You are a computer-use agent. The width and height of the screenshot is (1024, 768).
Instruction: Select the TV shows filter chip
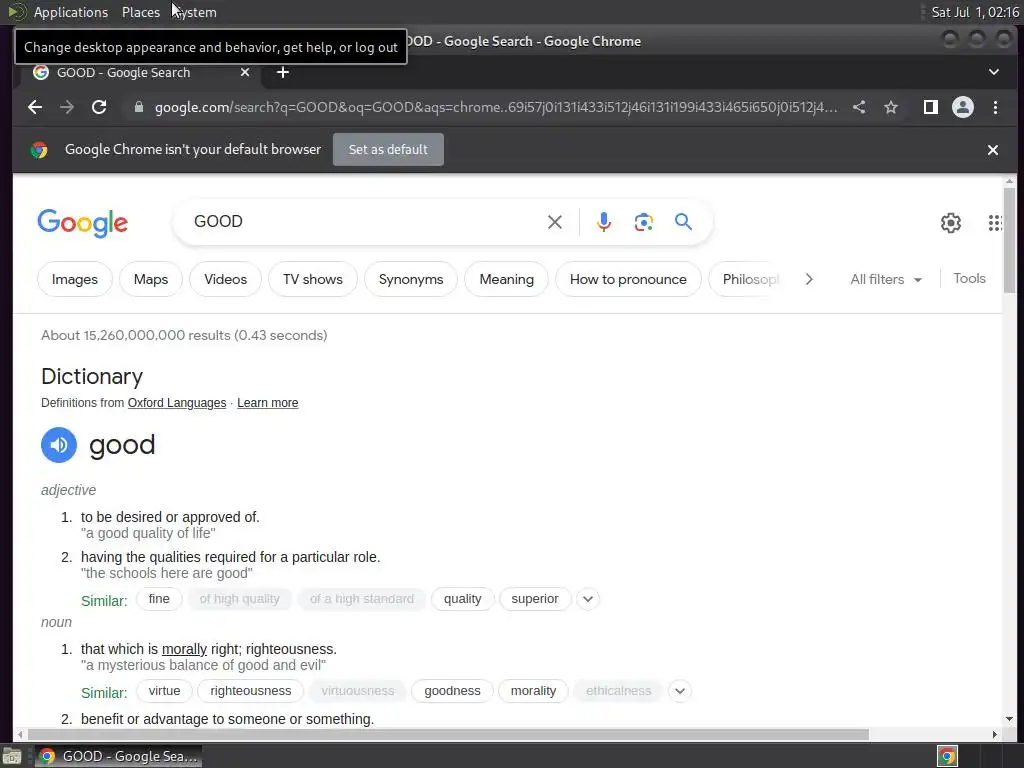tap(313, 280)
